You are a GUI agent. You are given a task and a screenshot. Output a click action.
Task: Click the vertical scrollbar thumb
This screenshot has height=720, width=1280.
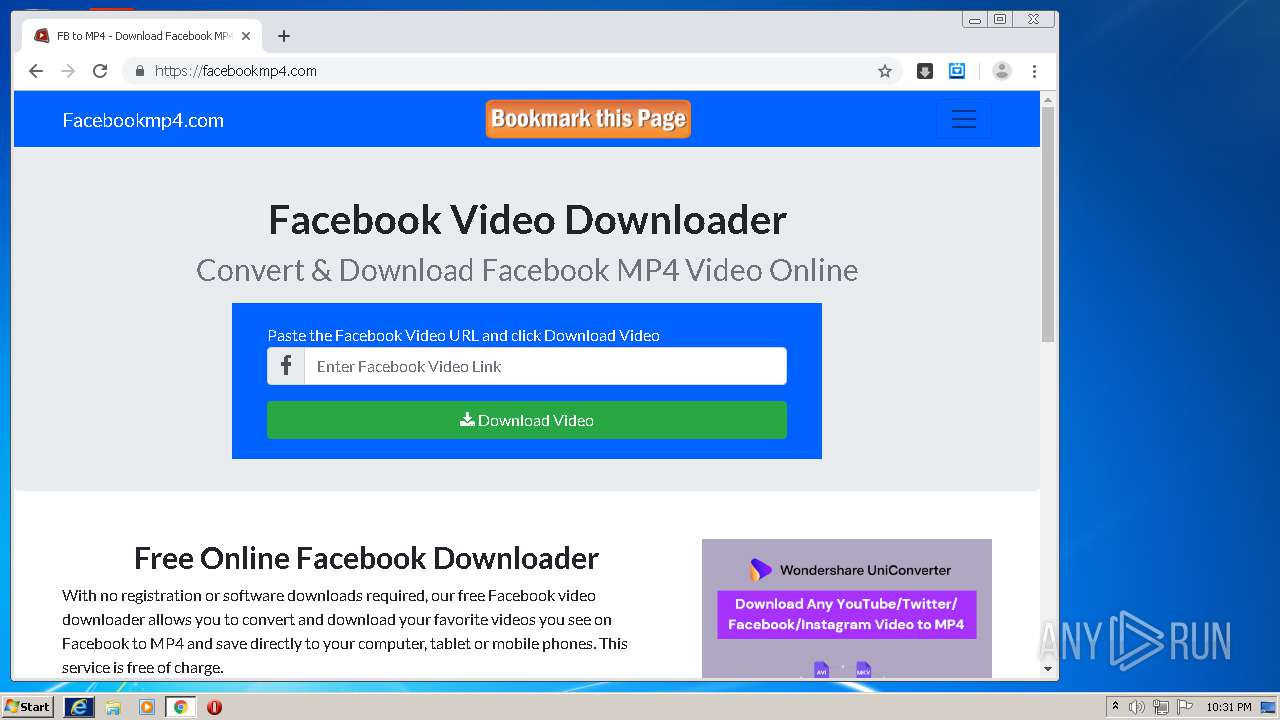[x=1048, y=224]
